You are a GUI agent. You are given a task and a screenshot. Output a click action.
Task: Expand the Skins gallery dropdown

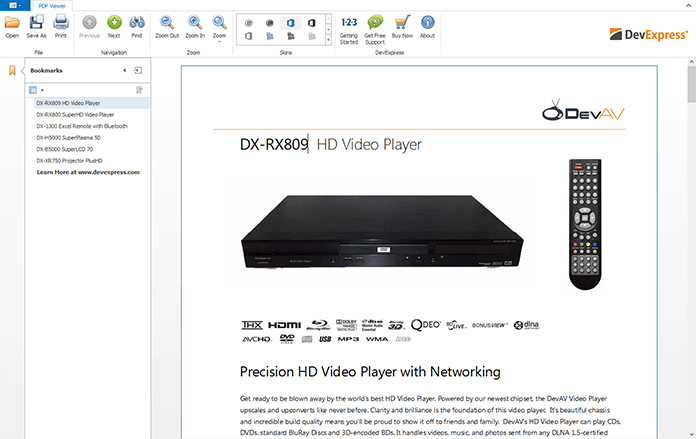326,41
